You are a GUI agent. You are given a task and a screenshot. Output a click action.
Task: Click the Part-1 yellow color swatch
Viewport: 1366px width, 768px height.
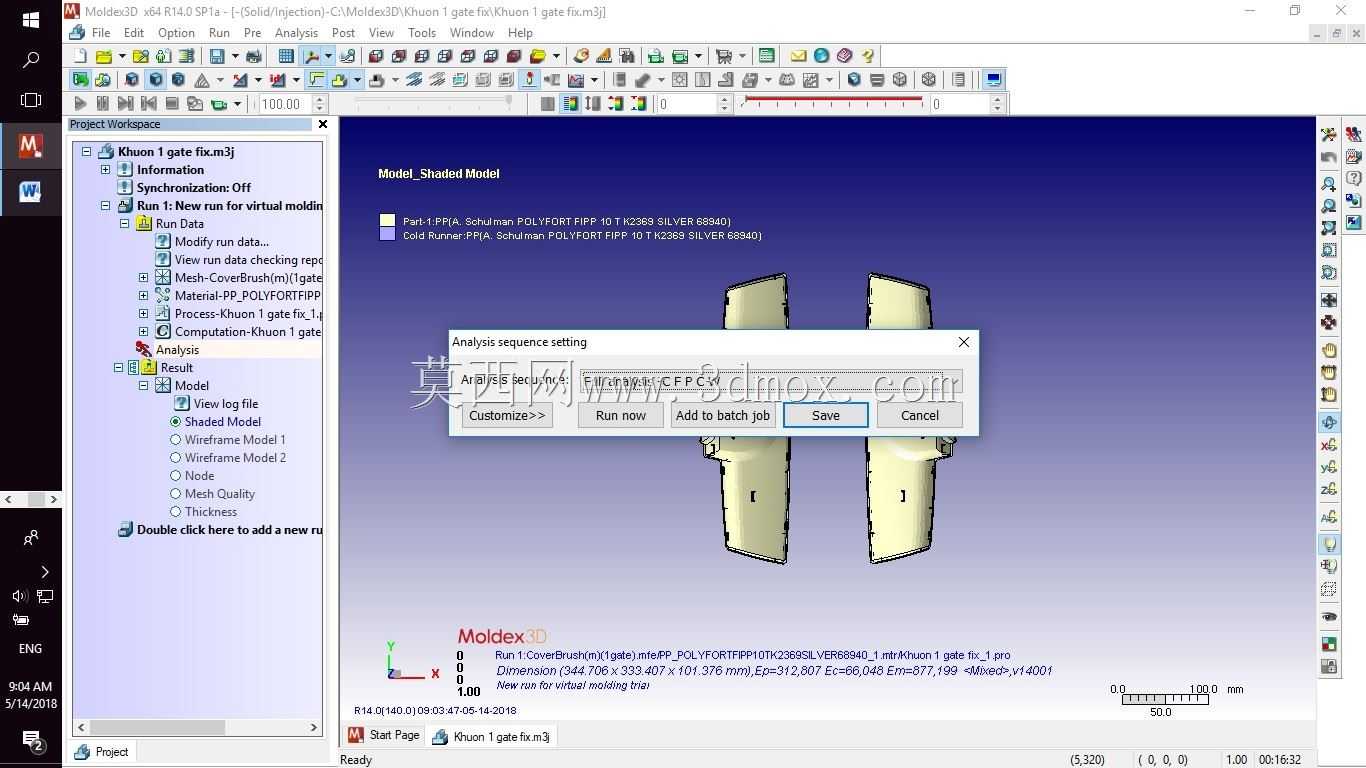(x=387, y=221)
